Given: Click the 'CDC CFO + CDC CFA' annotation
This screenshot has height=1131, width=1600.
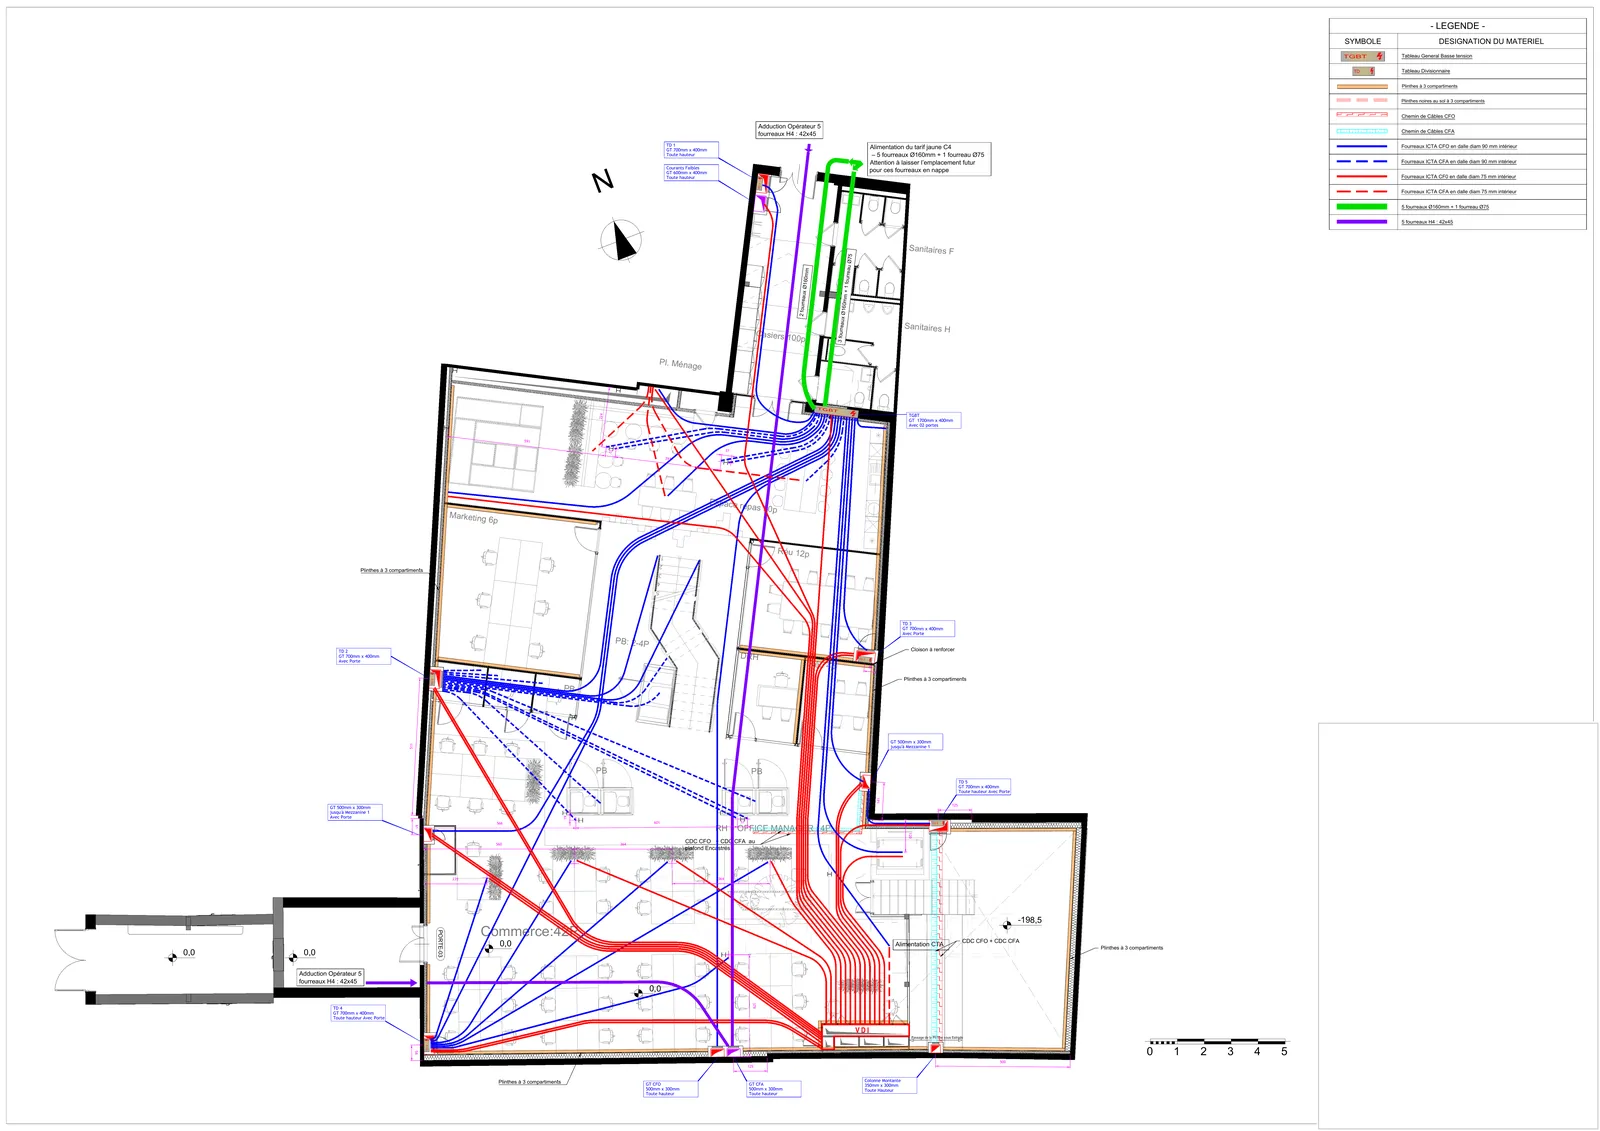Looking at the screenshot, I should (x=991, y=941).
